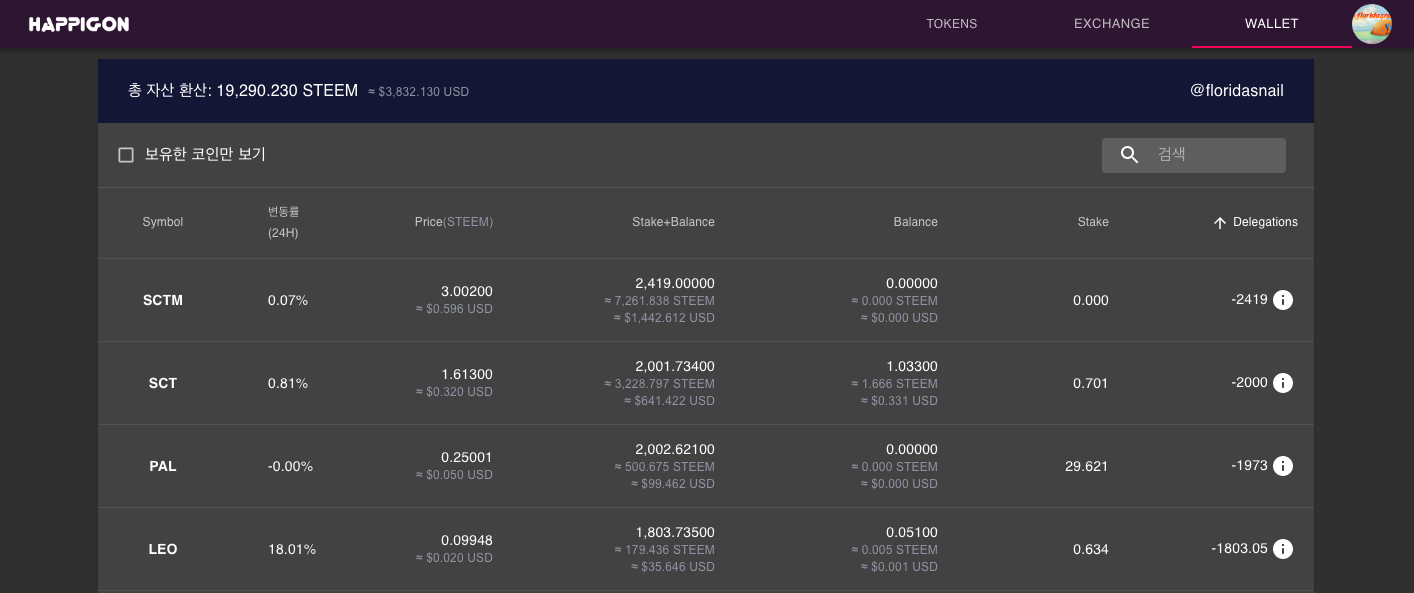Image resolution: width=1414 pixels, height=593 pixels.
Task: Sort by Balance column header
Action: (x=915, y=222)
